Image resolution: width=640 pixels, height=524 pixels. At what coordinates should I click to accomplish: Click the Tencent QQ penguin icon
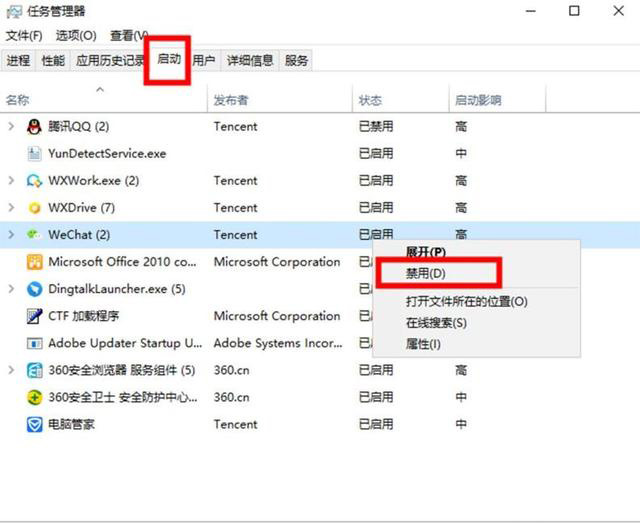34,127
